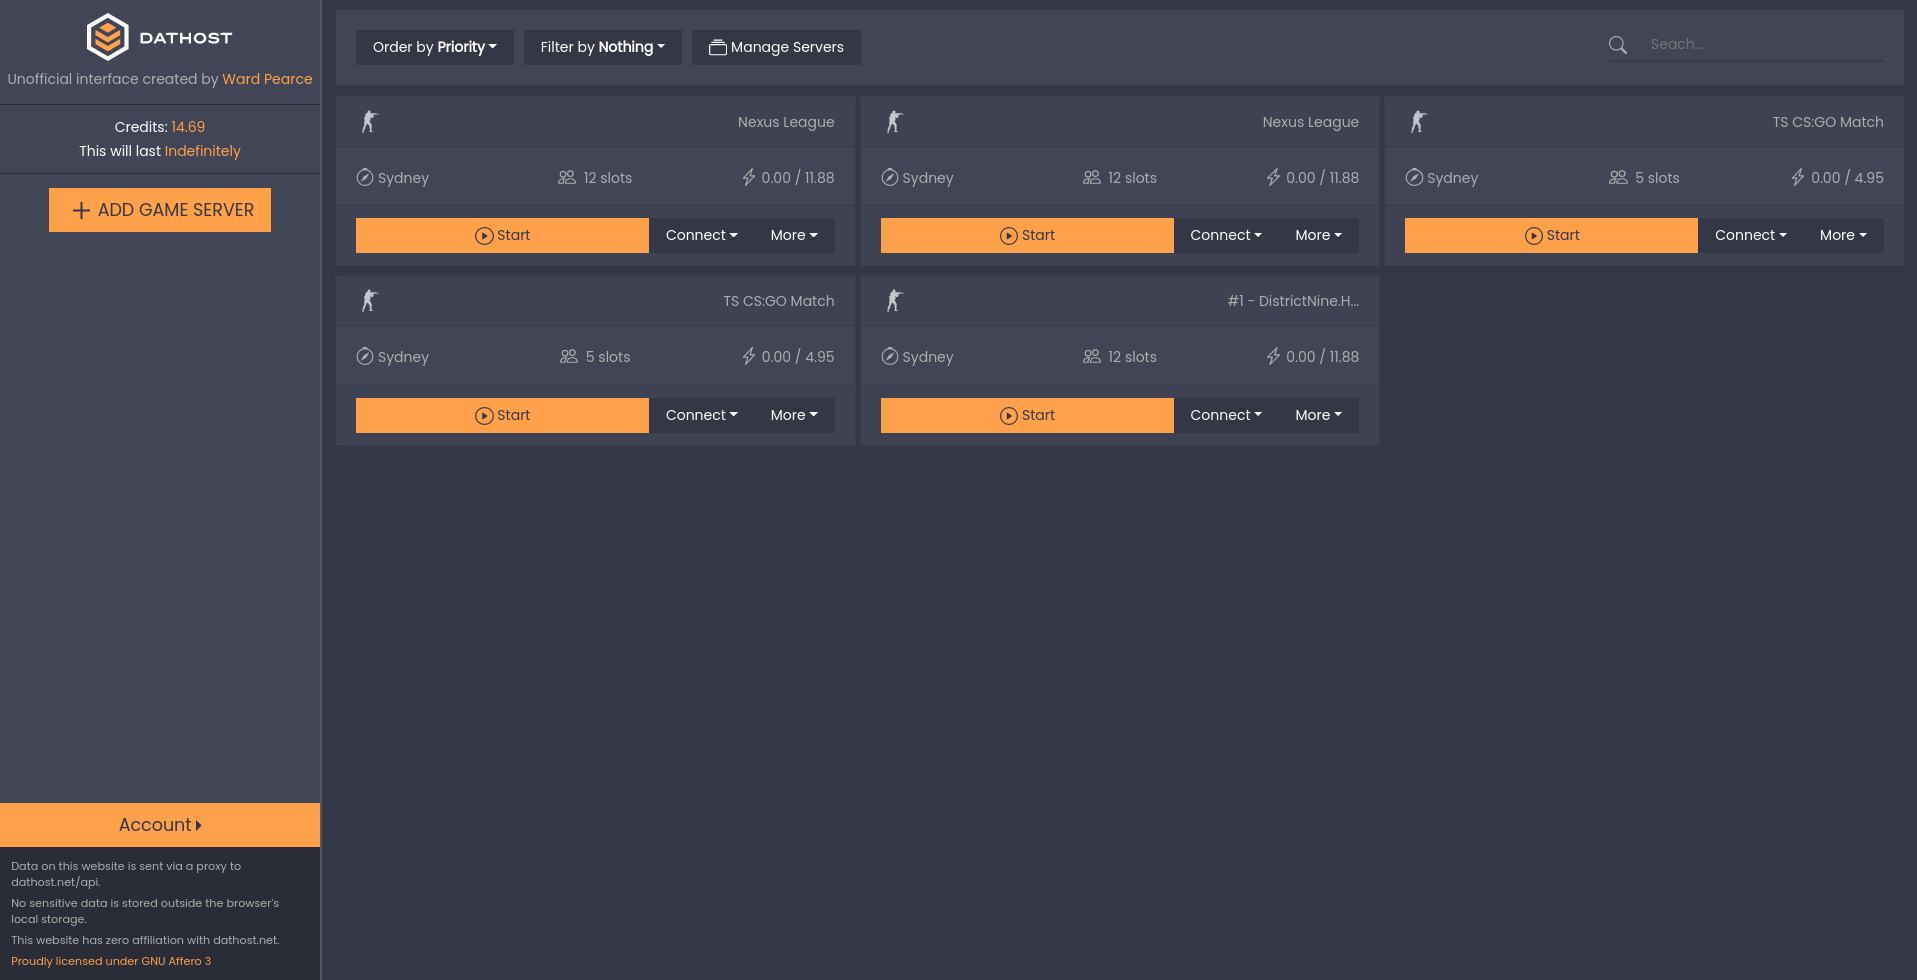This screenshot has height=980, width=1917.
Task: Click the CS:GO icon on right Nexus League card
Action: pos(894,122)
